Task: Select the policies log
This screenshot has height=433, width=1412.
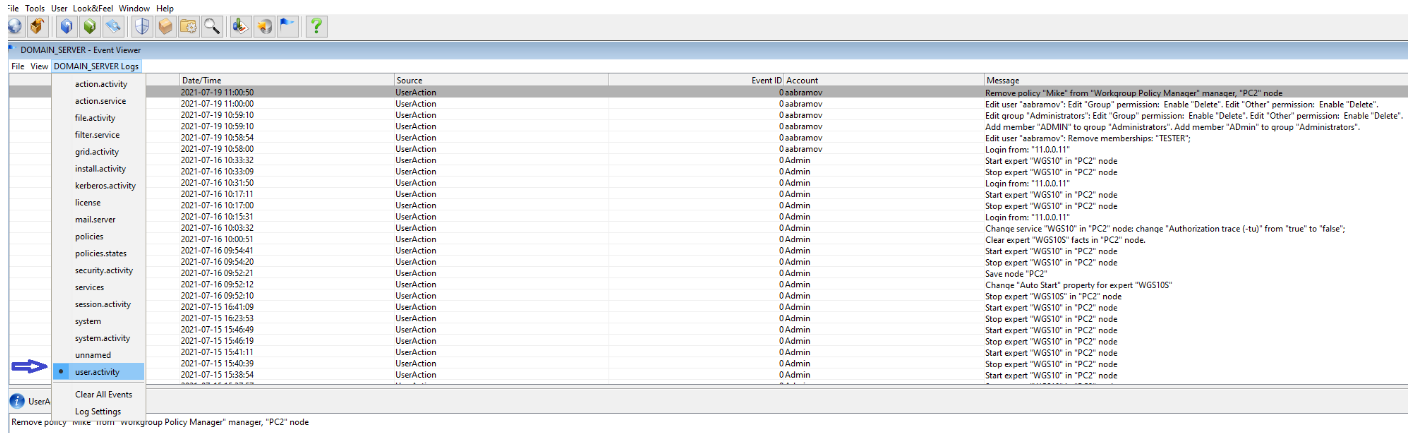Action: tap(99, 237)
